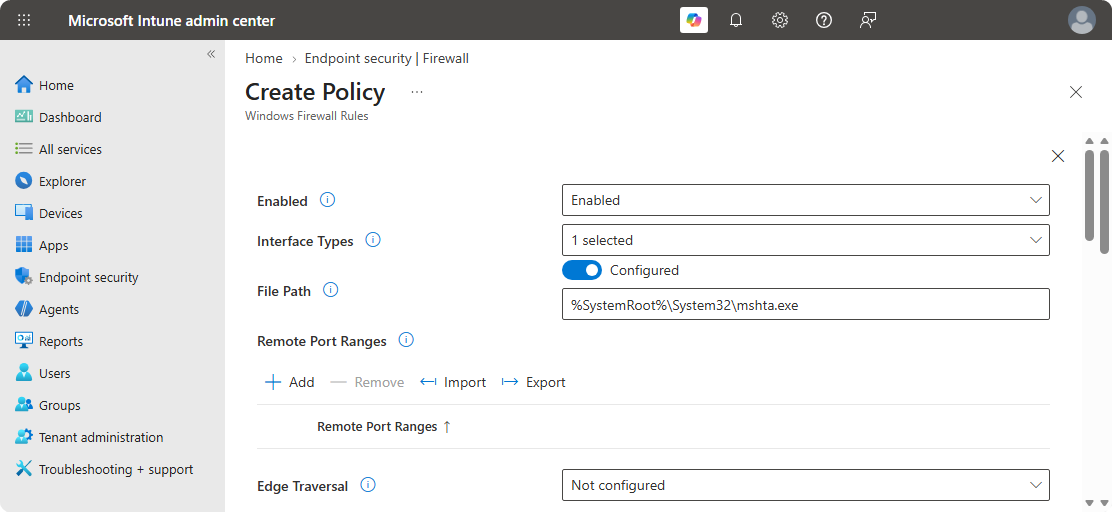The image size is (1112, 512).
Task: Open Dashboard in the sidebar
Action: (70, 117)
